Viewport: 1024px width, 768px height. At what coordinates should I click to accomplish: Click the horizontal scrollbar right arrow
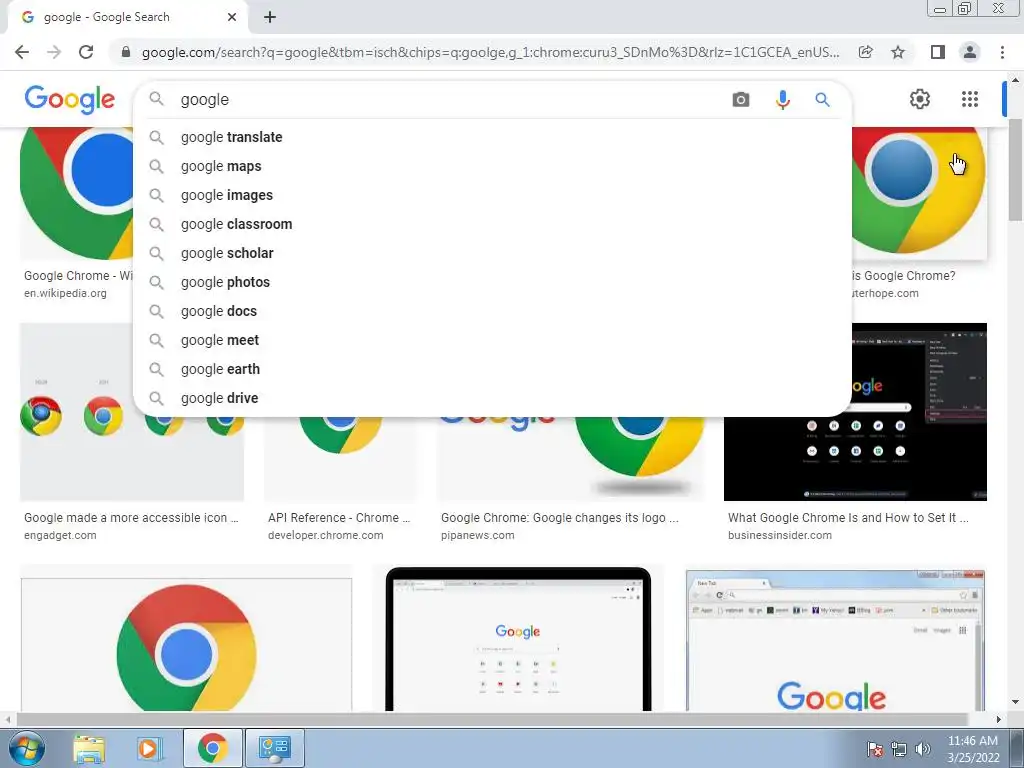click(x=999, y=719)
